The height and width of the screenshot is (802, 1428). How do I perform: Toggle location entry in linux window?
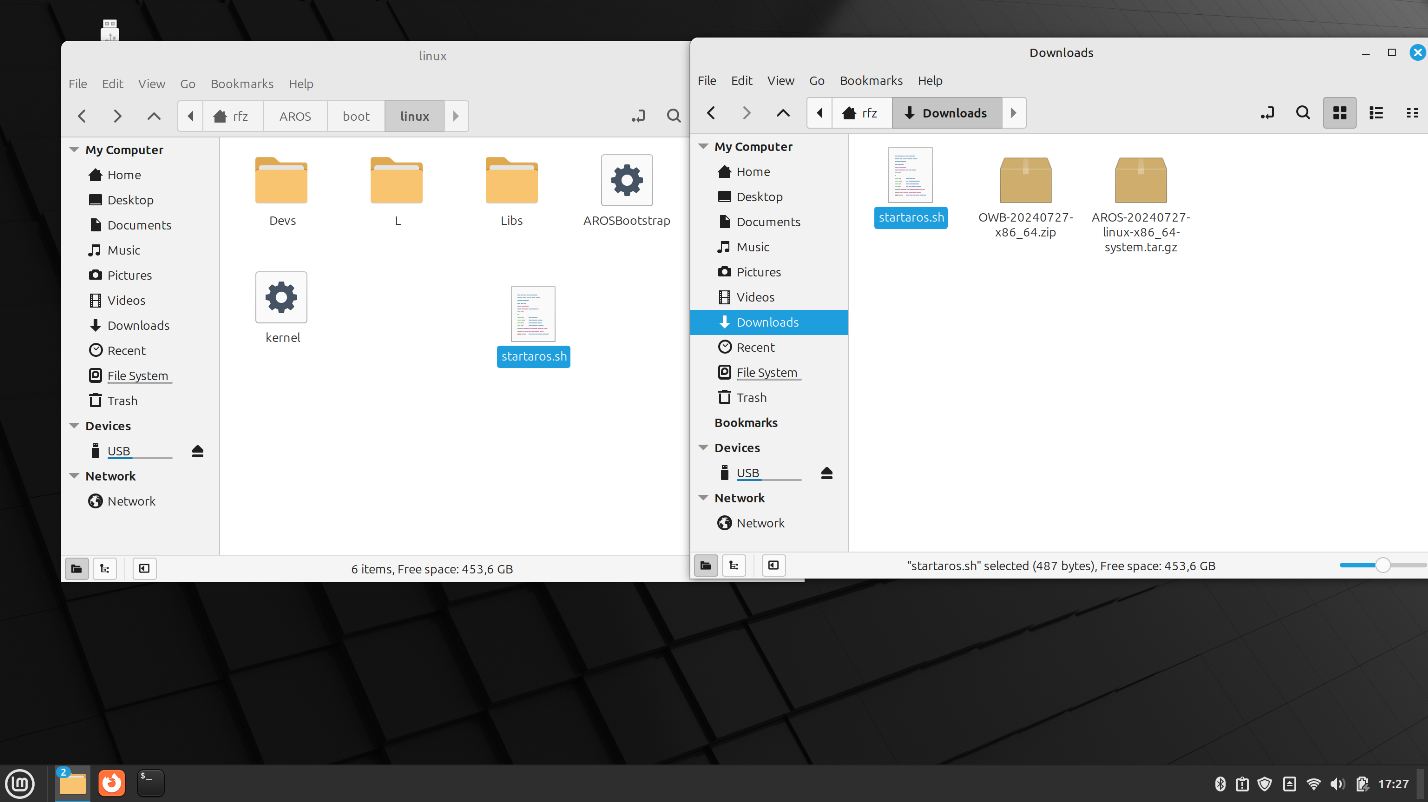(638, 116)
